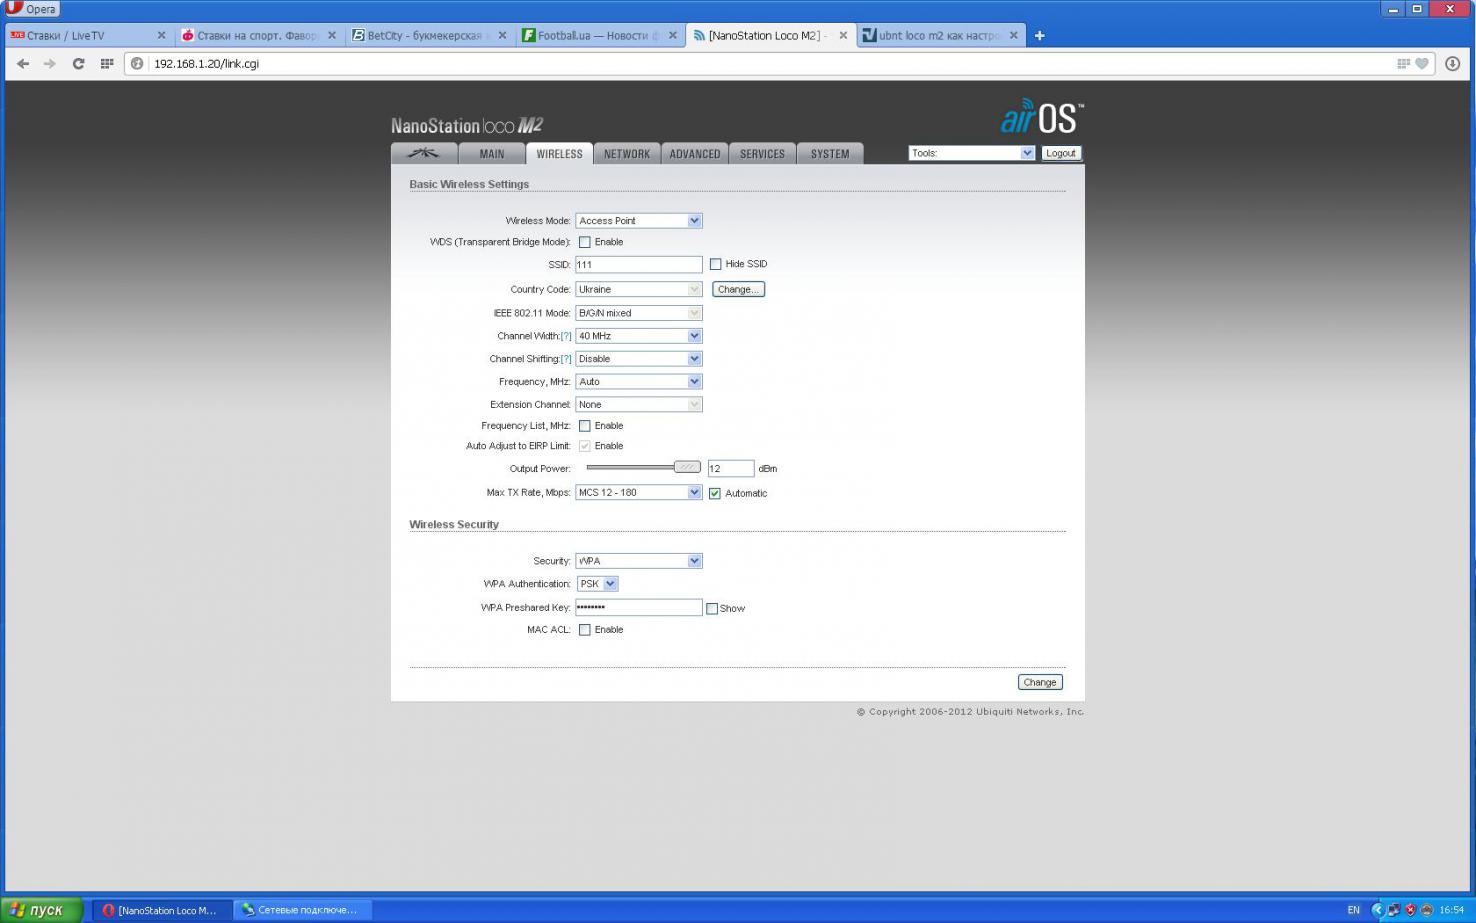This screenshot has width=1476, height=923.
Task: Open the Tools dropdown
Action: pyautogui.click(x=971, y=153)
